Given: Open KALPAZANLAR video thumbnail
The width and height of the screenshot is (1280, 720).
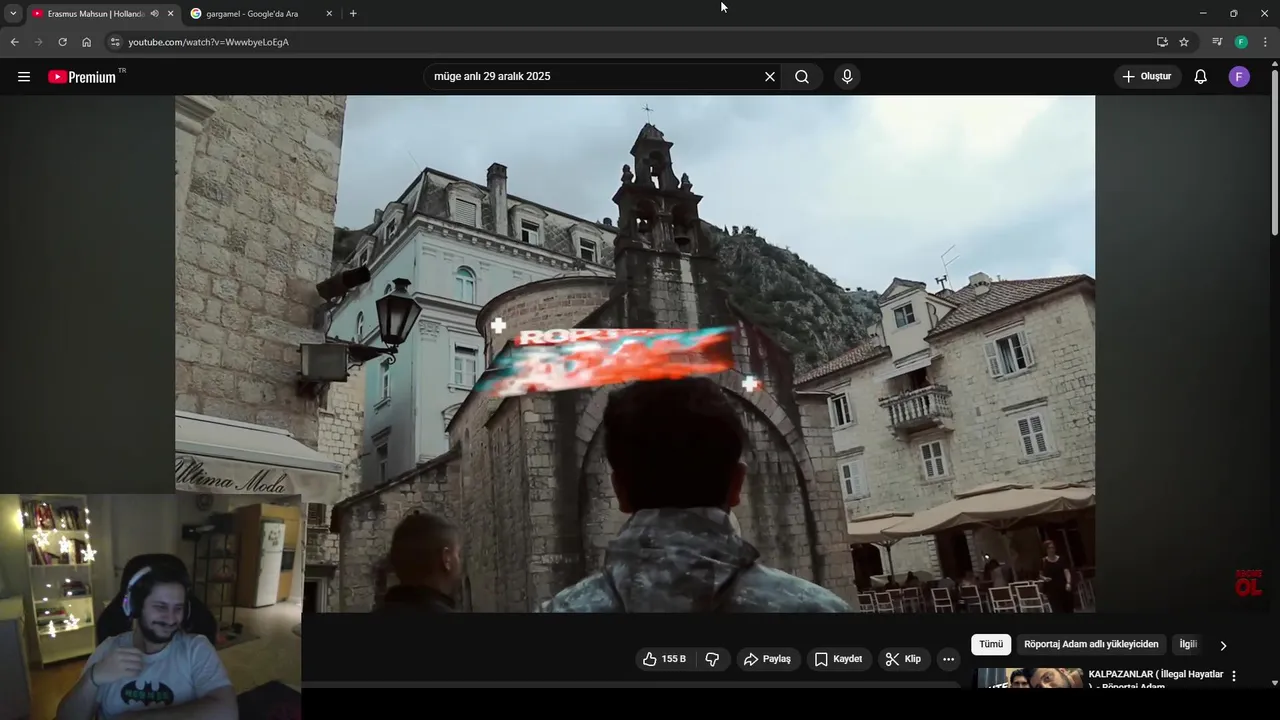Looking at the screenshot, I should click(1030, 679).
